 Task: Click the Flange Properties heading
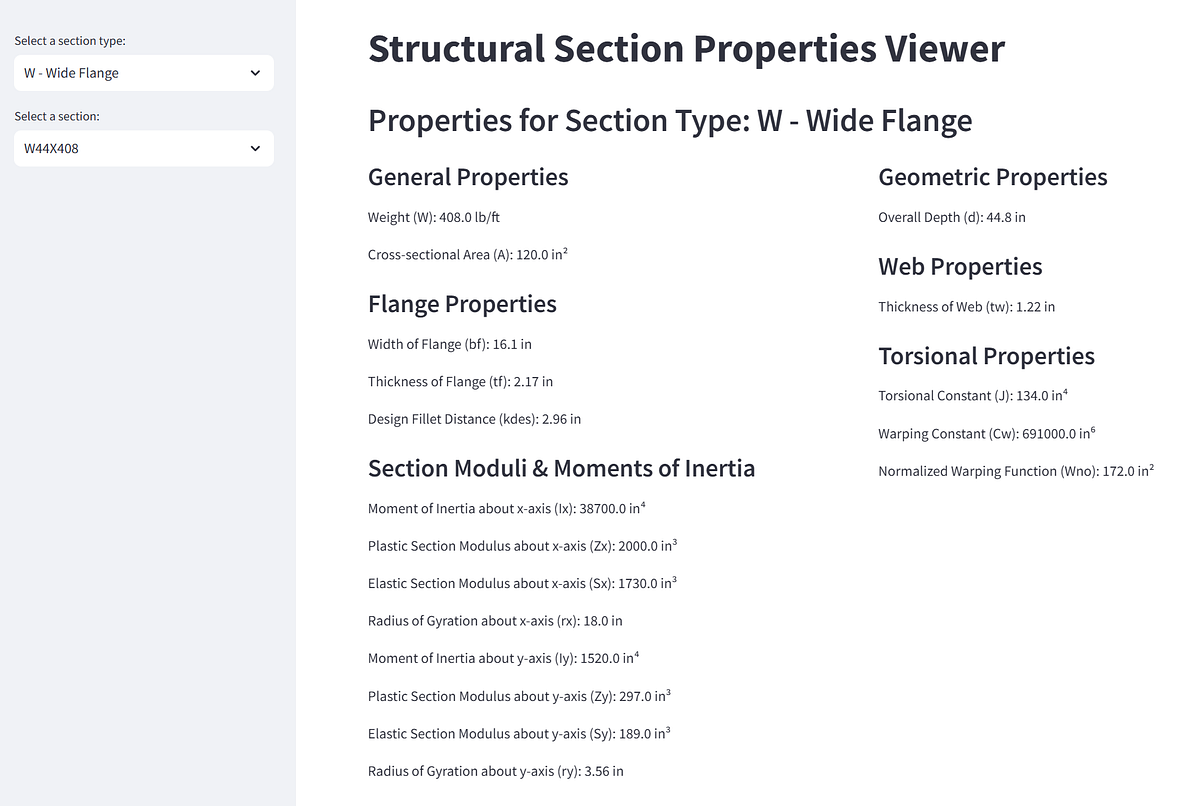(462, 304)
